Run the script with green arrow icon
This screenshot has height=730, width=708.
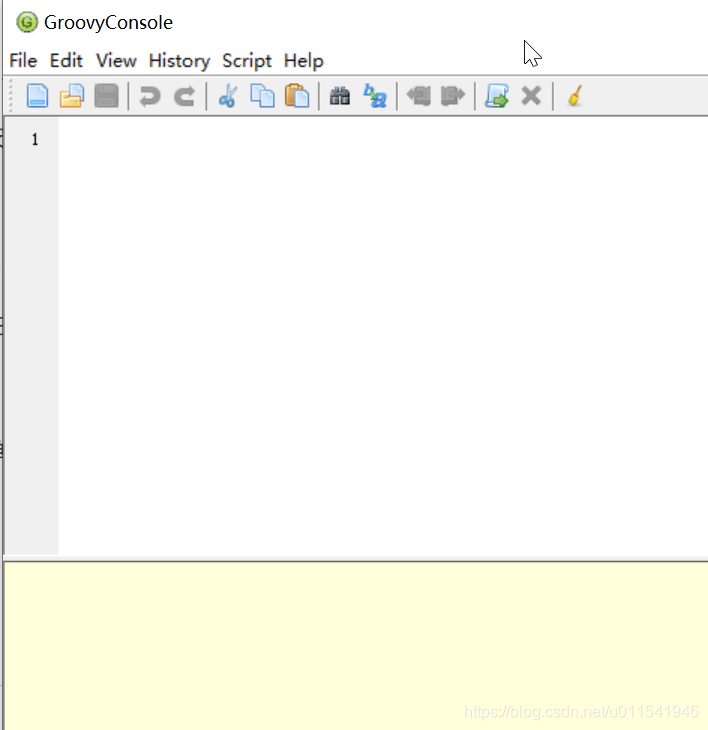point(497,96)
